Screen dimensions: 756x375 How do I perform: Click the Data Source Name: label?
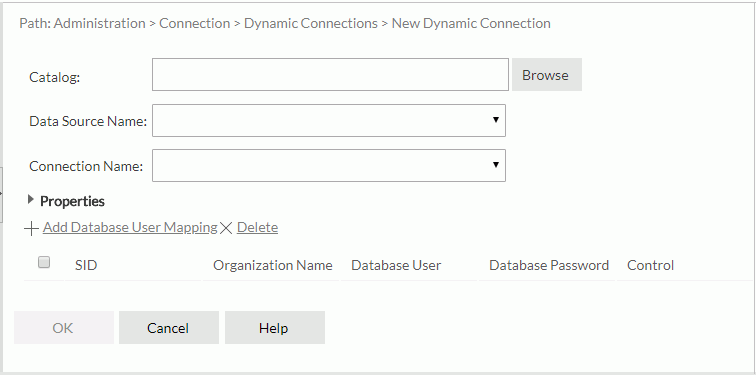point(88,121)
